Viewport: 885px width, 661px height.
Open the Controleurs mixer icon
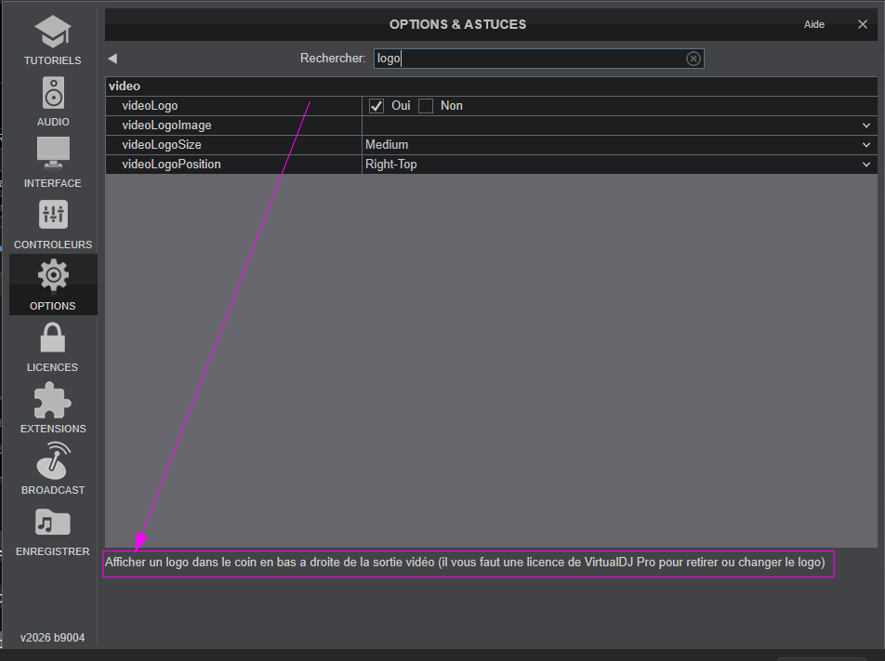53,216
